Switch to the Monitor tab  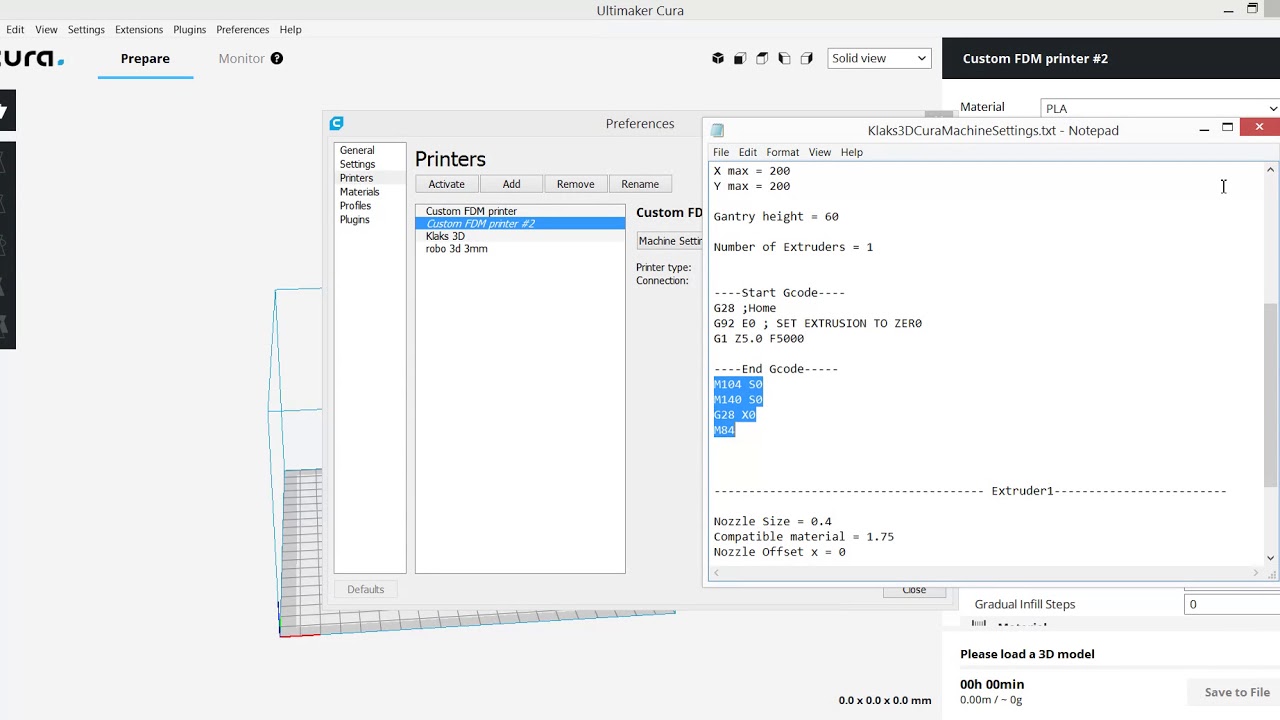(241, 58)
